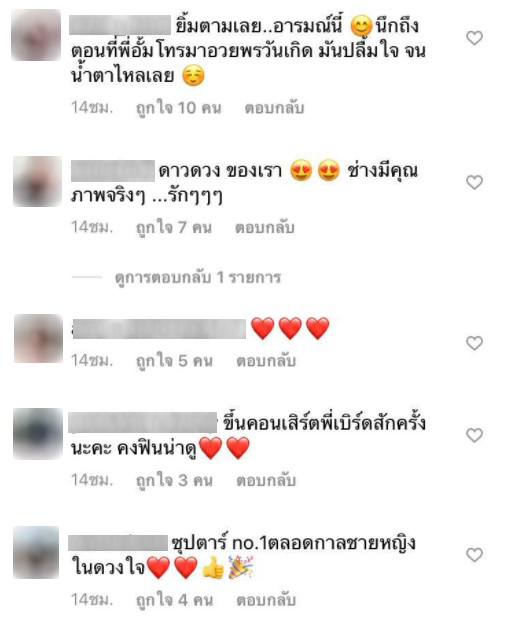Open avatar beside ซุปตาร์ no.1 comment

pos(36,552)
